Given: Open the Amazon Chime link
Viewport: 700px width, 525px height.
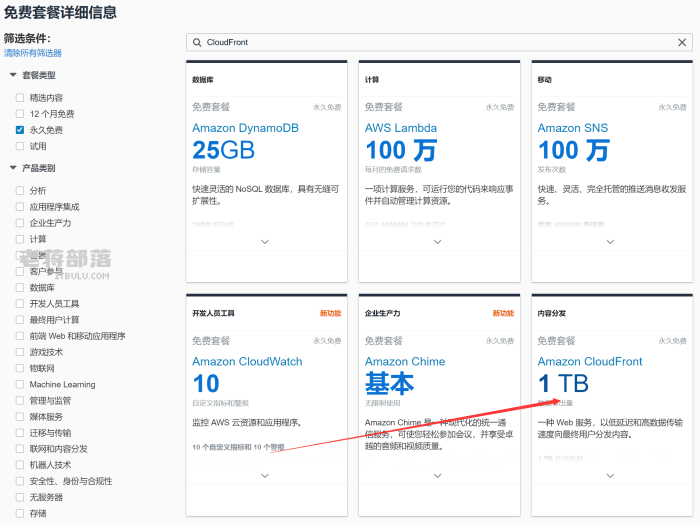Looking at the screenshot, I should (x=405, y=362).
